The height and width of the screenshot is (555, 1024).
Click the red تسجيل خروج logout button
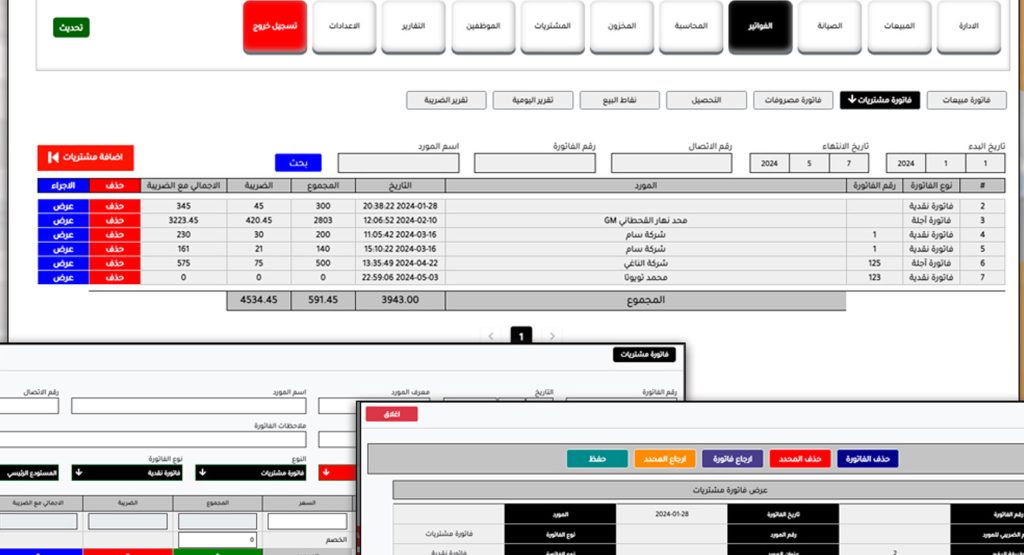pos(274,26)
